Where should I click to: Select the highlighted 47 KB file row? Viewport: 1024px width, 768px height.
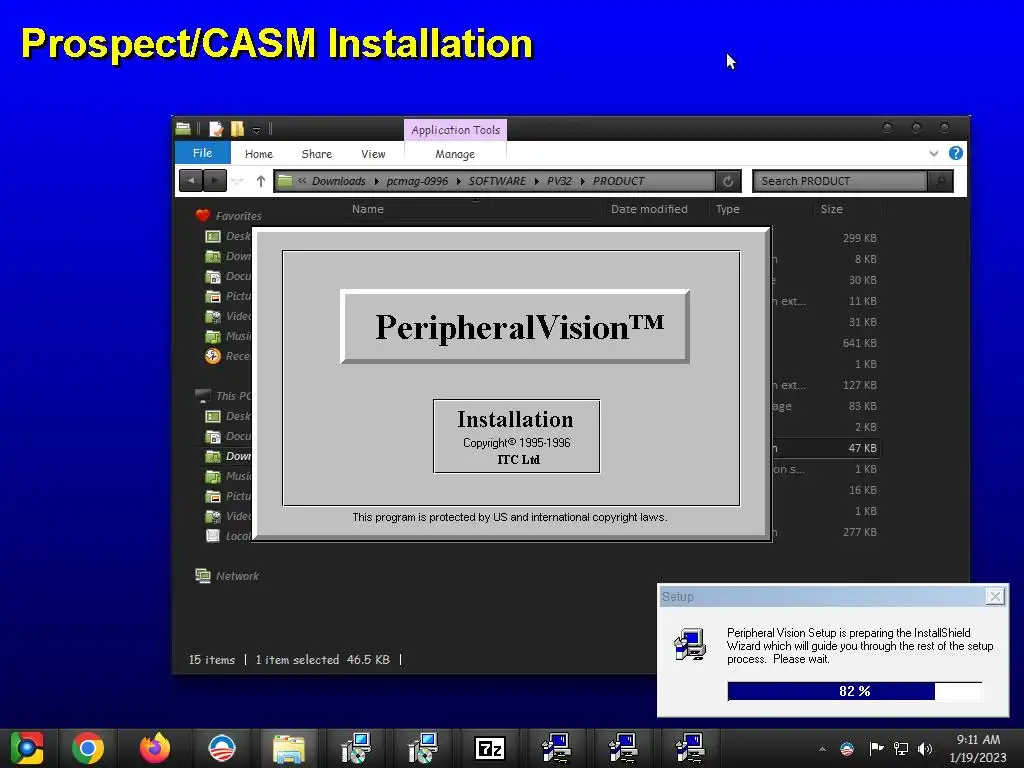pos(826,448)
